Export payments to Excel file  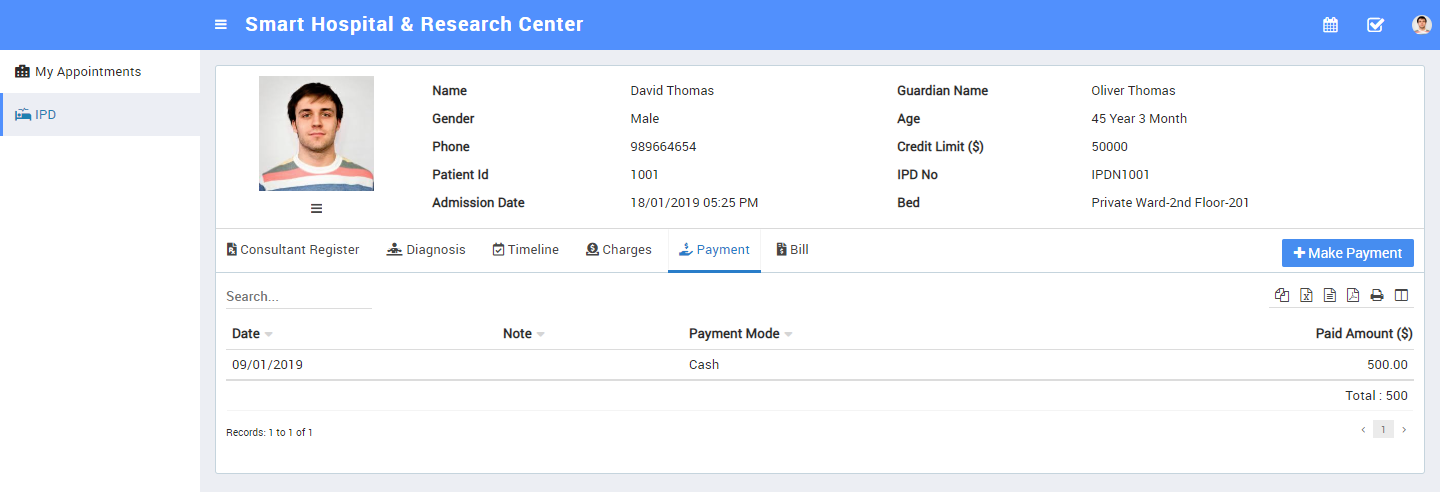(x=1306, y=295)
